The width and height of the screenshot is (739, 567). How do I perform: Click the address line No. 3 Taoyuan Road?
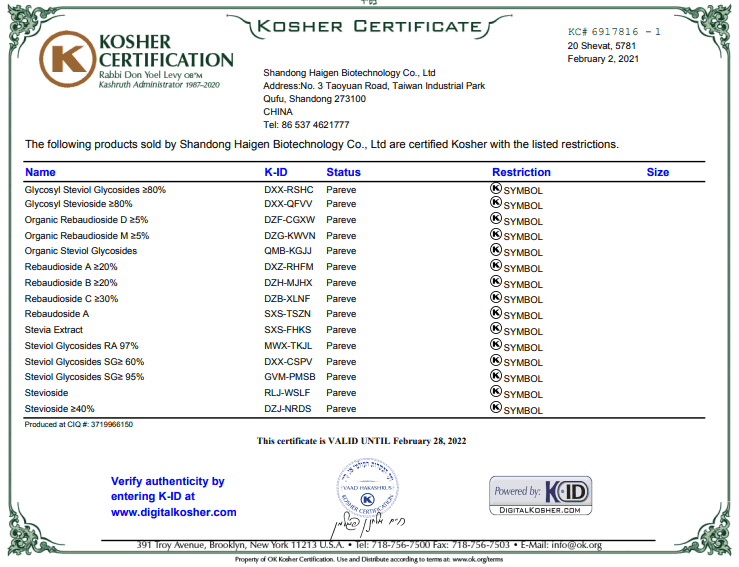[374, 86]
